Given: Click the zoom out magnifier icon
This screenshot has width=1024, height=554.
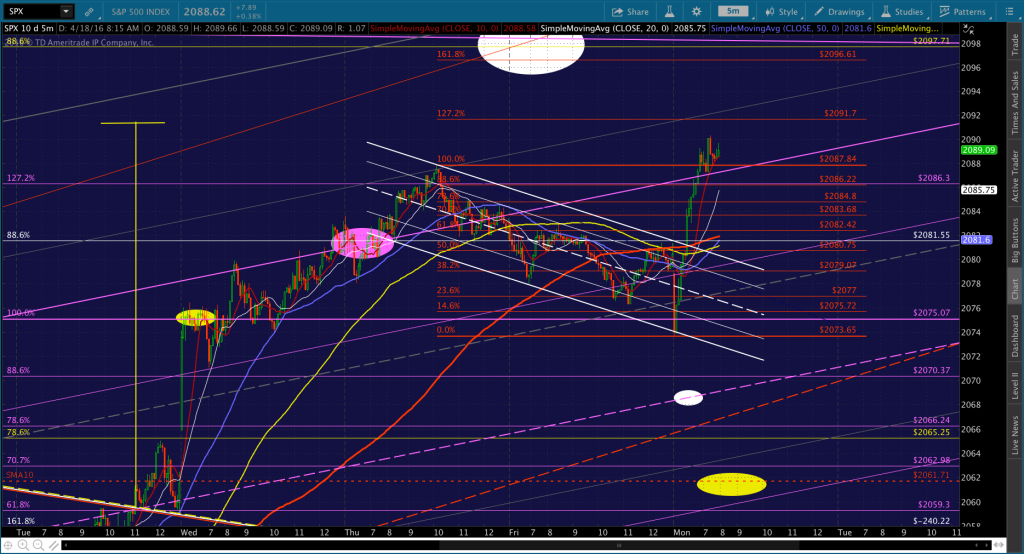Looking at the screenshot, I should coord(38,545).
